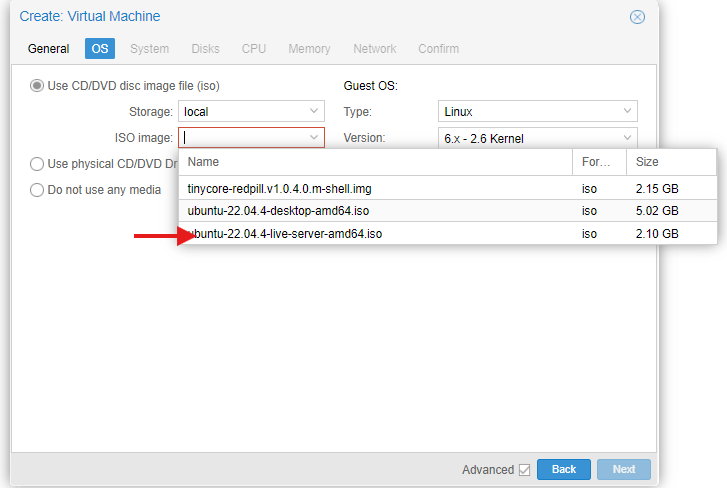
Task: Open the Guest OS Type dropdown
Action: coord(537,111)
